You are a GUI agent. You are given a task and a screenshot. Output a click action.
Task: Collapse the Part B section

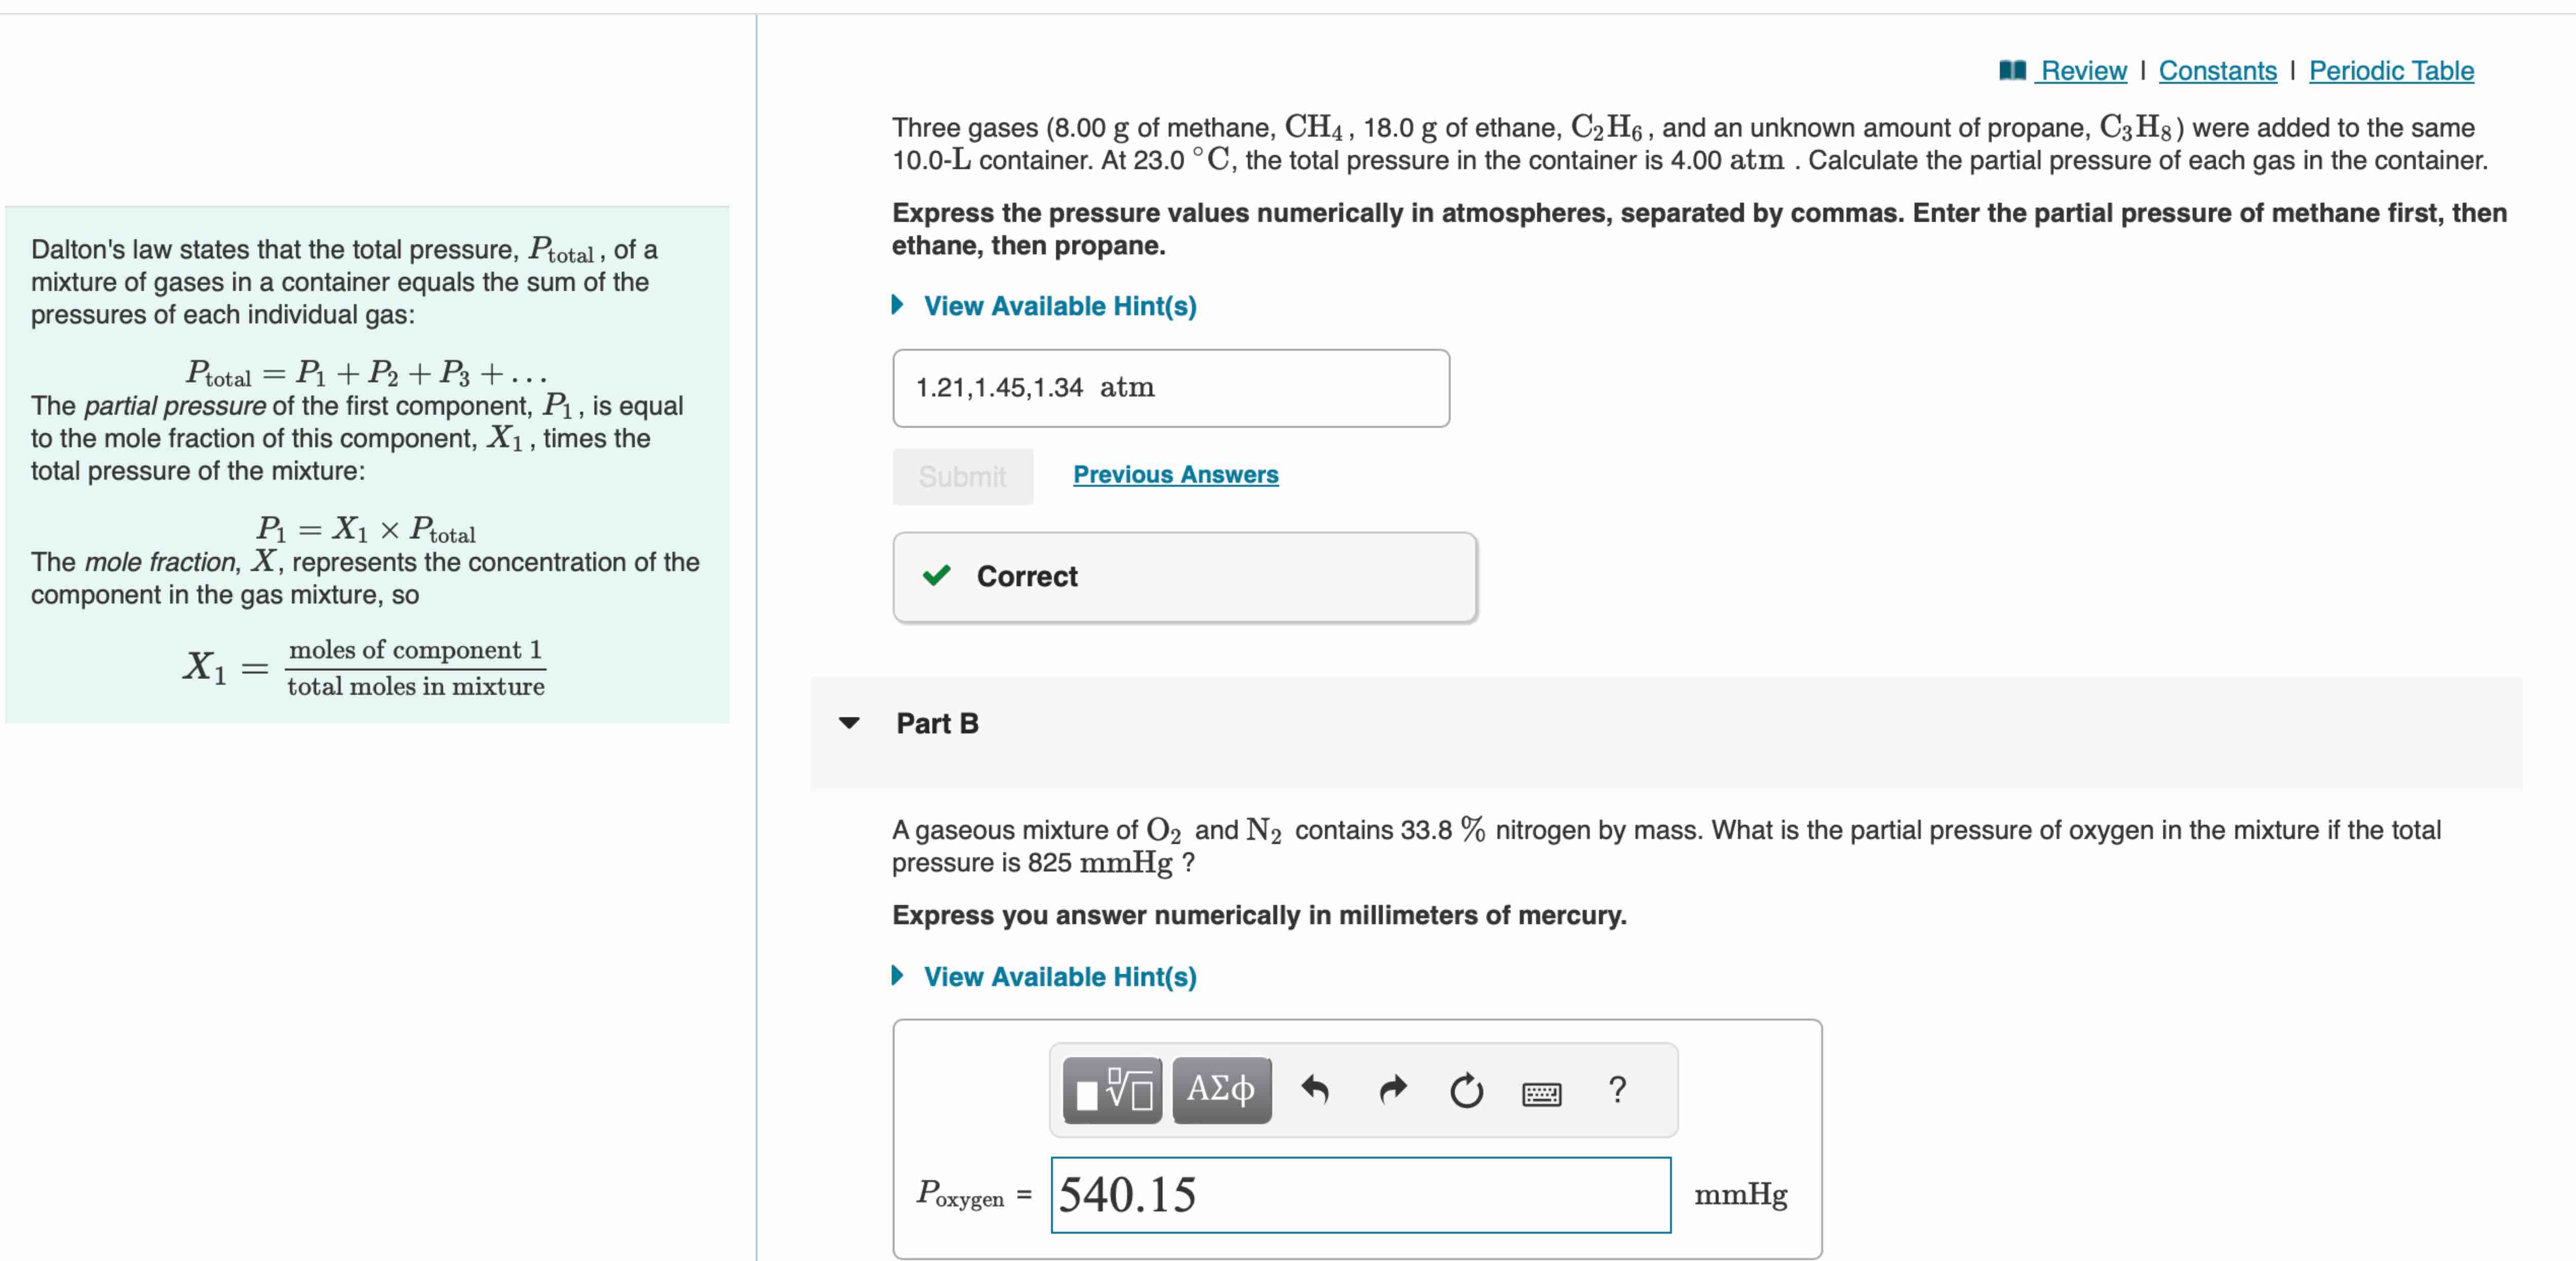[849, 723]
